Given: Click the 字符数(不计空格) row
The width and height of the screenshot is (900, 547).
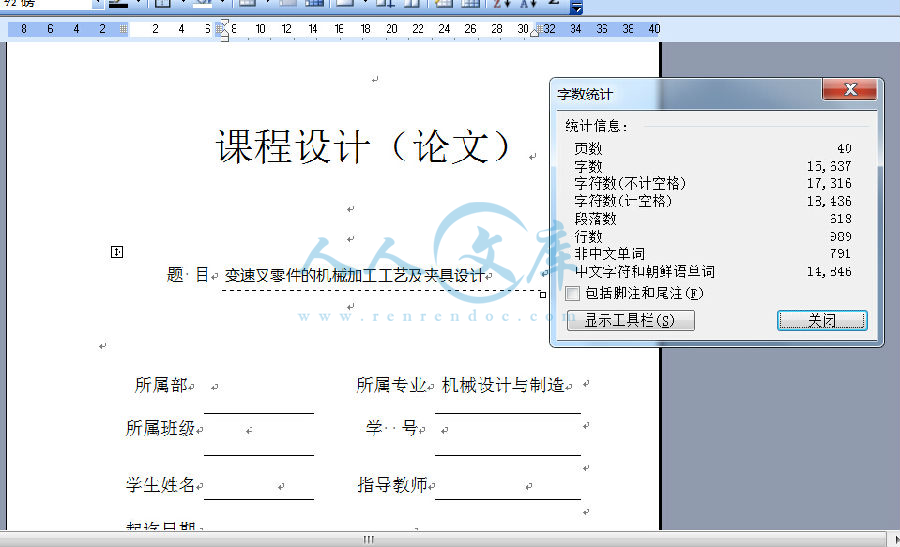Looking at the screenshot, I should click(713, 184).
